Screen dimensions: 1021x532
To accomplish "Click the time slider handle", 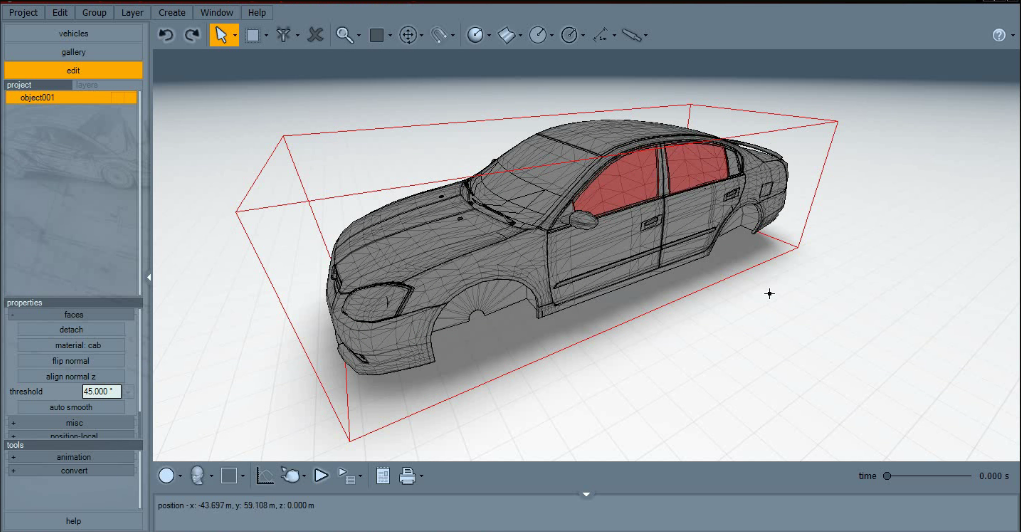I will tap(887, 476).
